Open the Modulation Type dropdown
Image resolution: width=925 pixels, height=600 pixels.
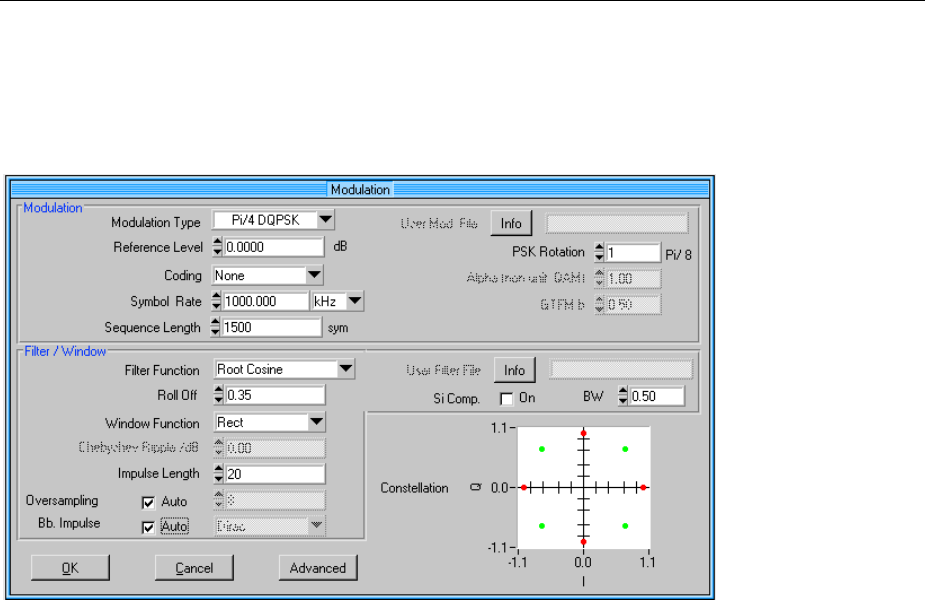[x=273, y=220]
